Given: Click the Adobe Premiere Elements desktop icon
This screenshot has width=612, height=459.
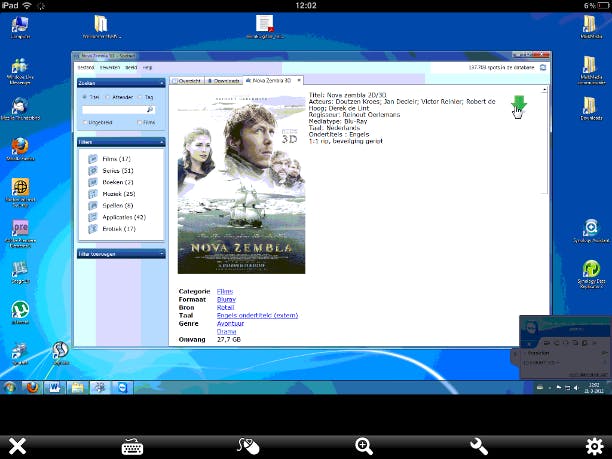Looking at the screenshot, I should pyautogui.click(x=20, y=234).
